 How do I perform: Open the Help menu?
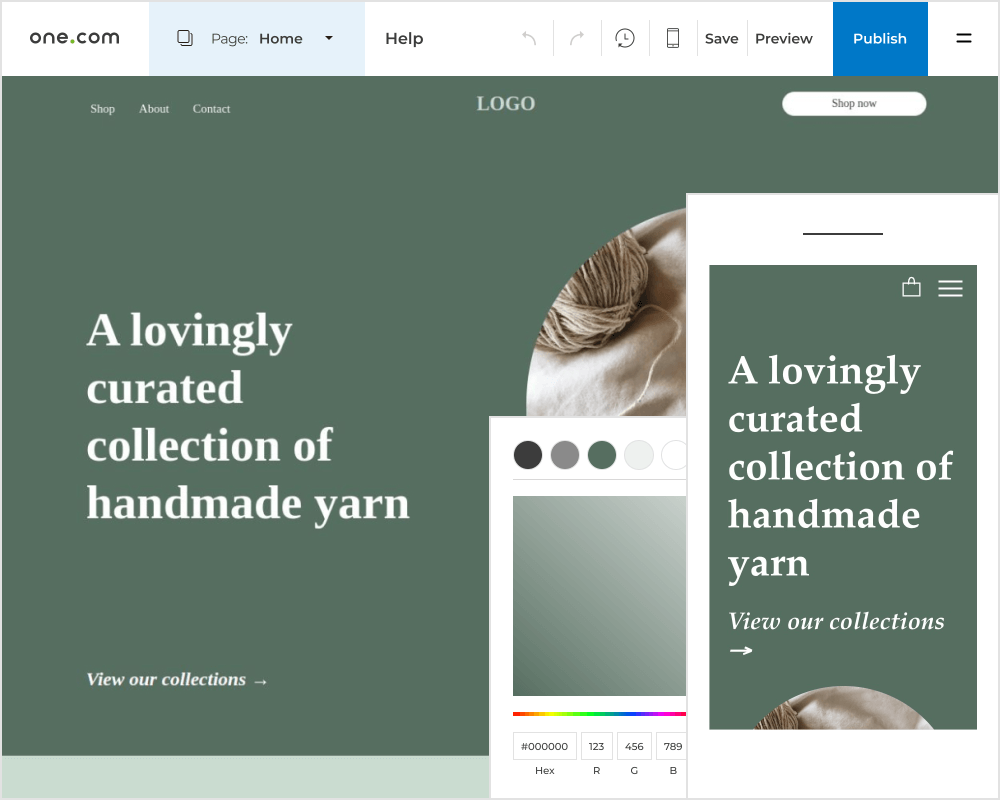pyautogui.click(x=404, y=39)
